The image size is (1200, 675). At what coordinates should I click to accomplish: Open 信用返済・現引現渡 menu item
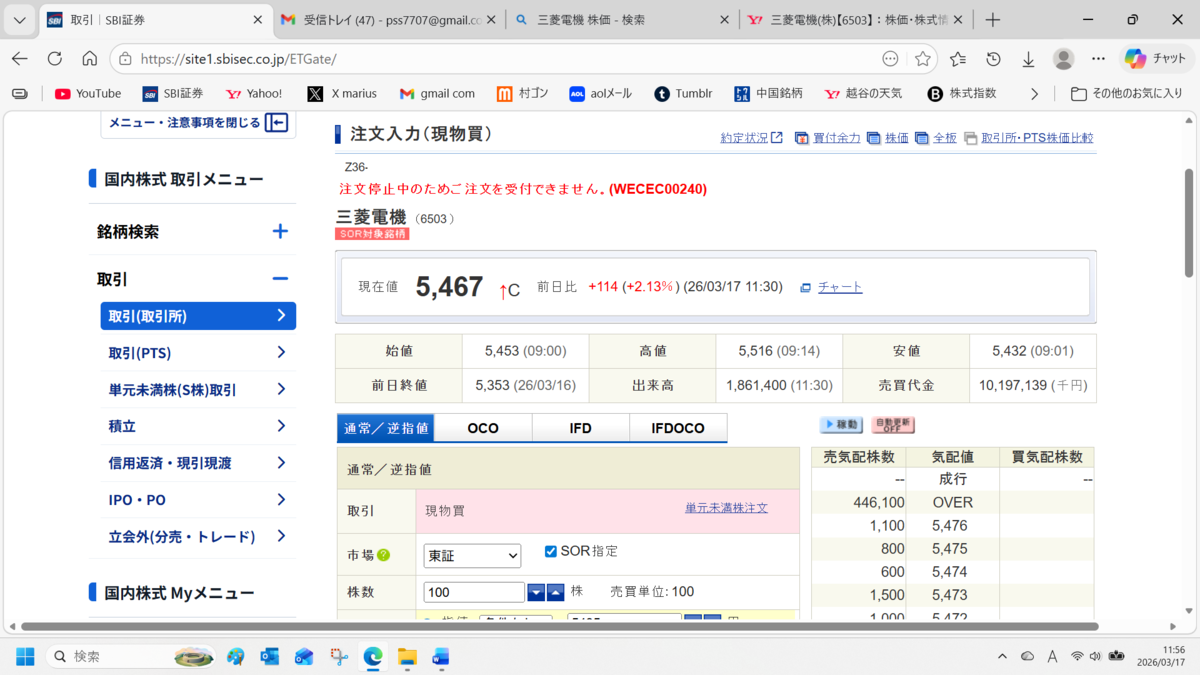(x=198, y=463)
